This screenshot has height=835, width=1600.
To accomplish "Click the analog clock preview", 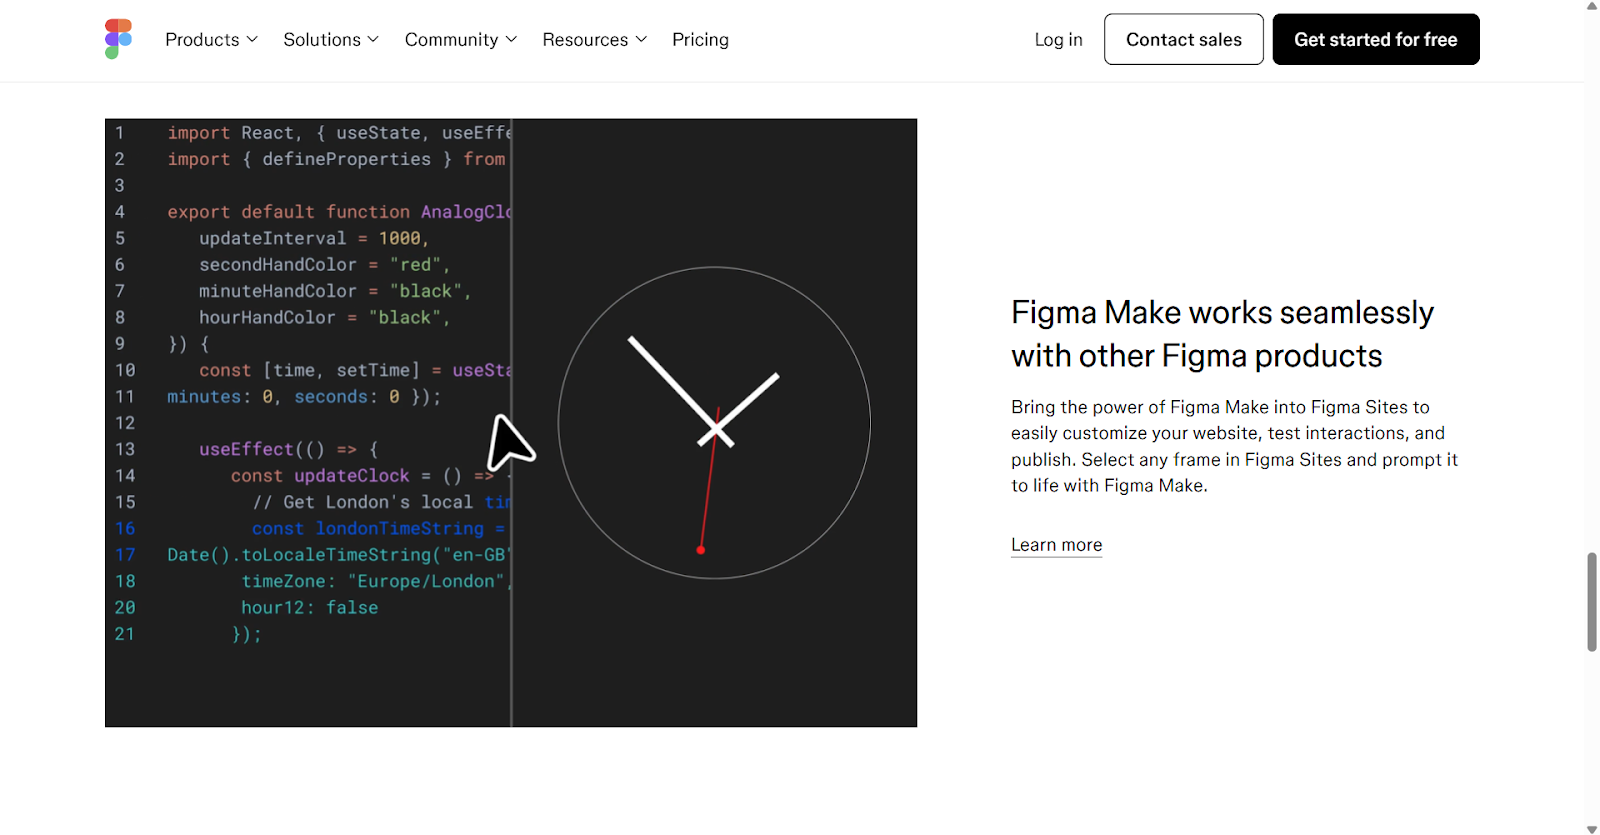I will coord(714,423).
